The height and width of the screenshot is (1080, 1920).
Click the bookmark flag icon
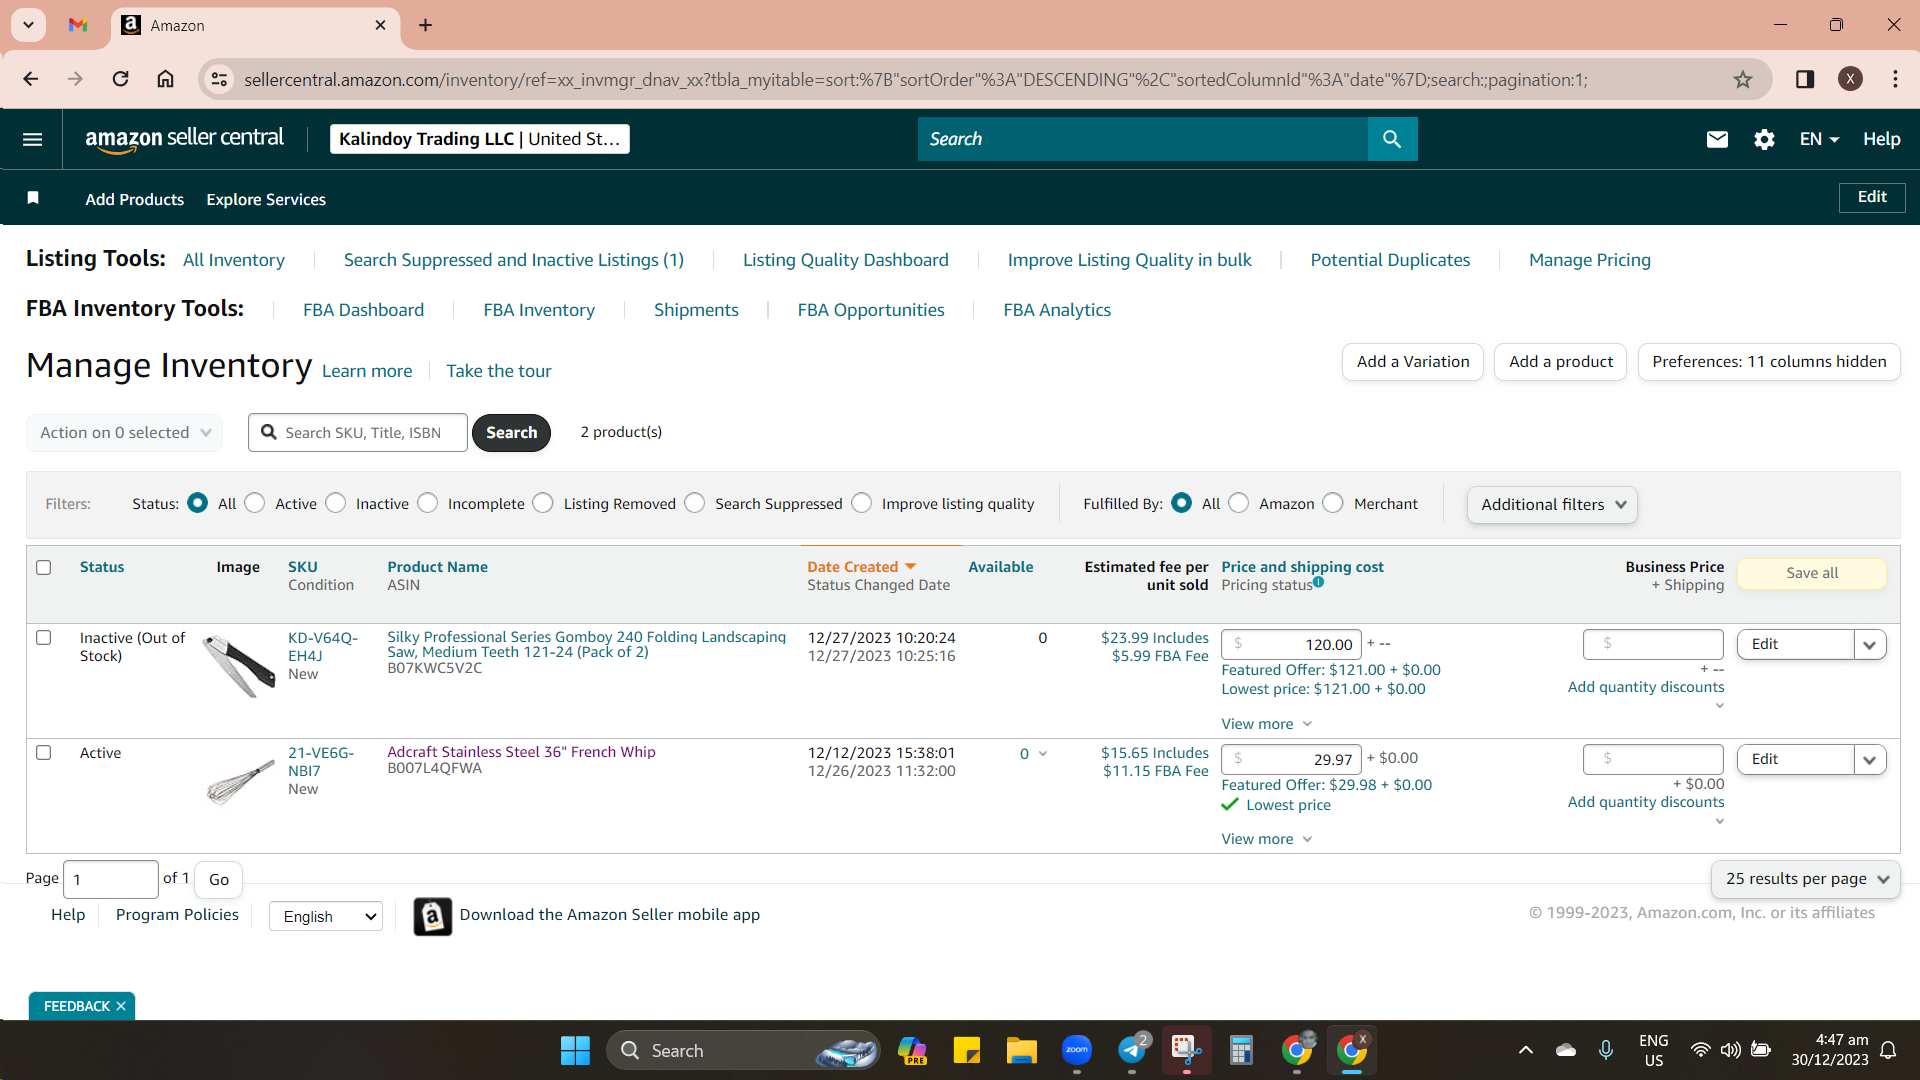point(33,198)
